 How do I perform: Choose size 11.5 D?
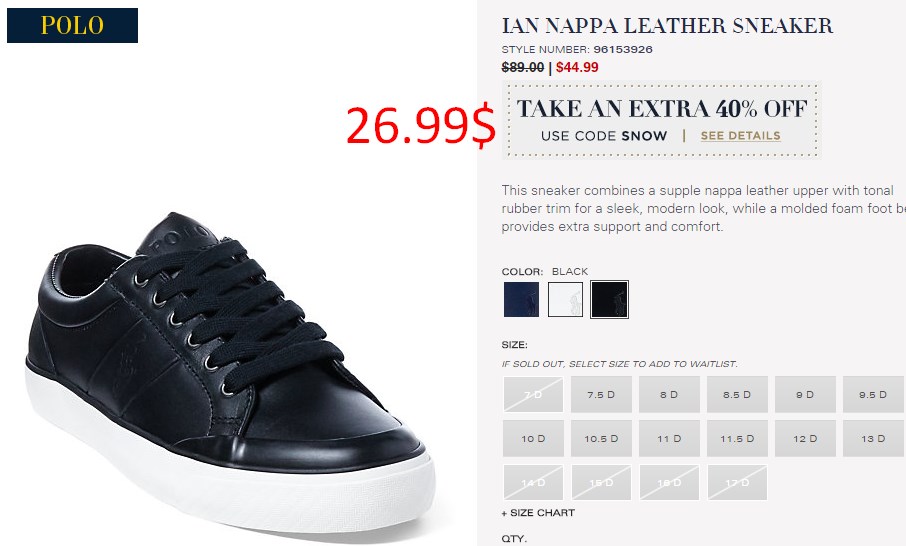click(737, 439)
